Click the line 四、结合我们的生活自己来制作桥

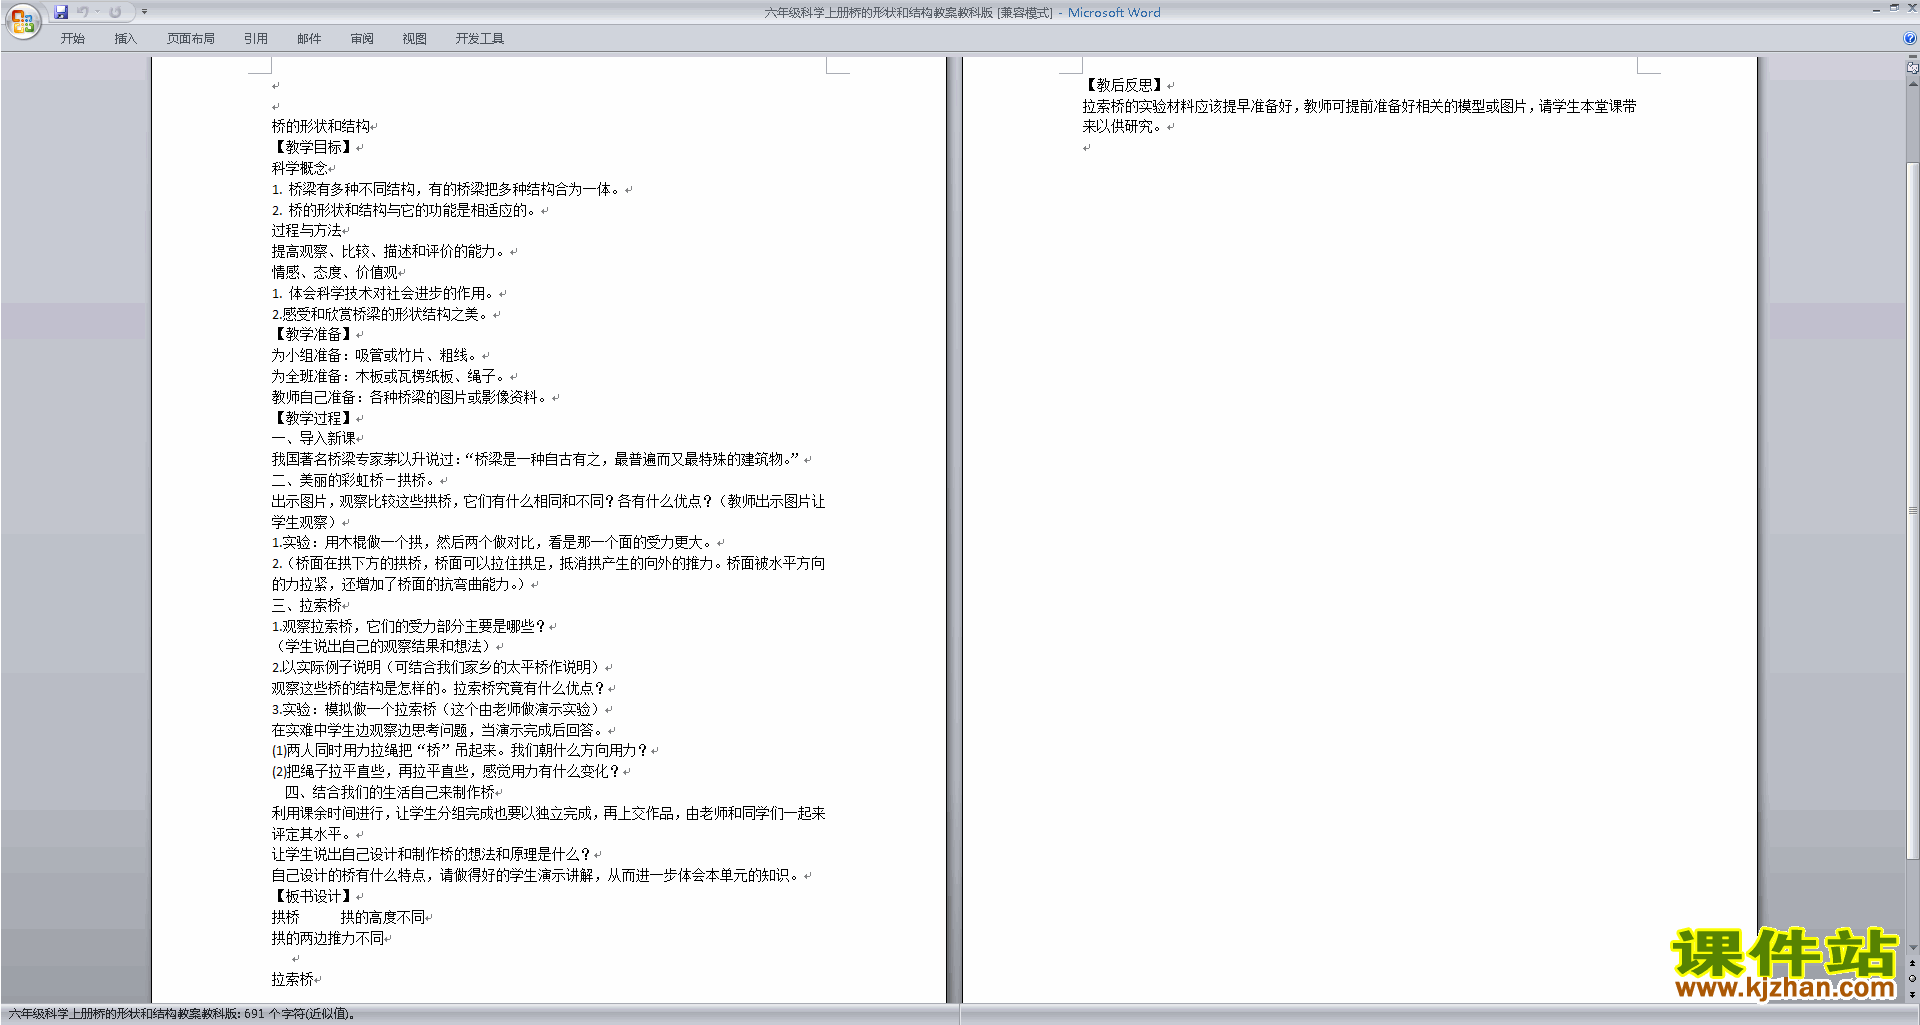pos(390,792)
